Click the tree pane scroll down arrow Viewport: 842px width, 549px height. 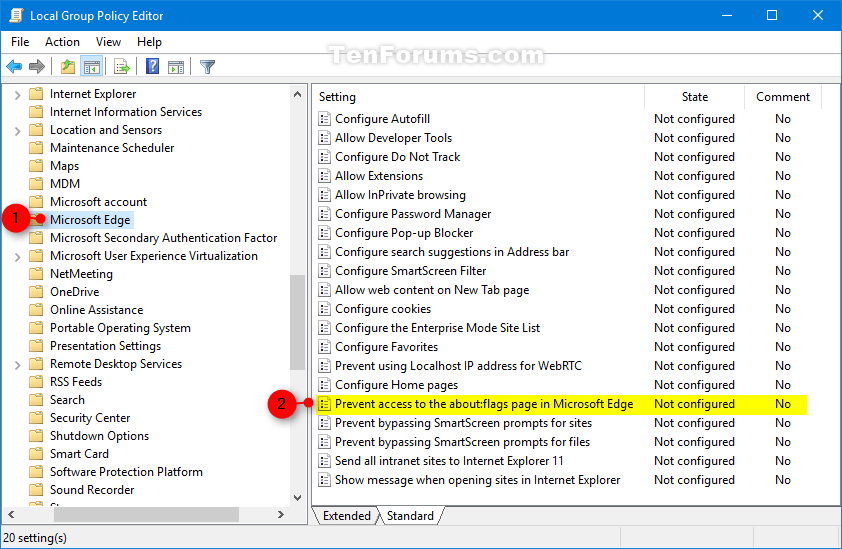tap(297, 498)
